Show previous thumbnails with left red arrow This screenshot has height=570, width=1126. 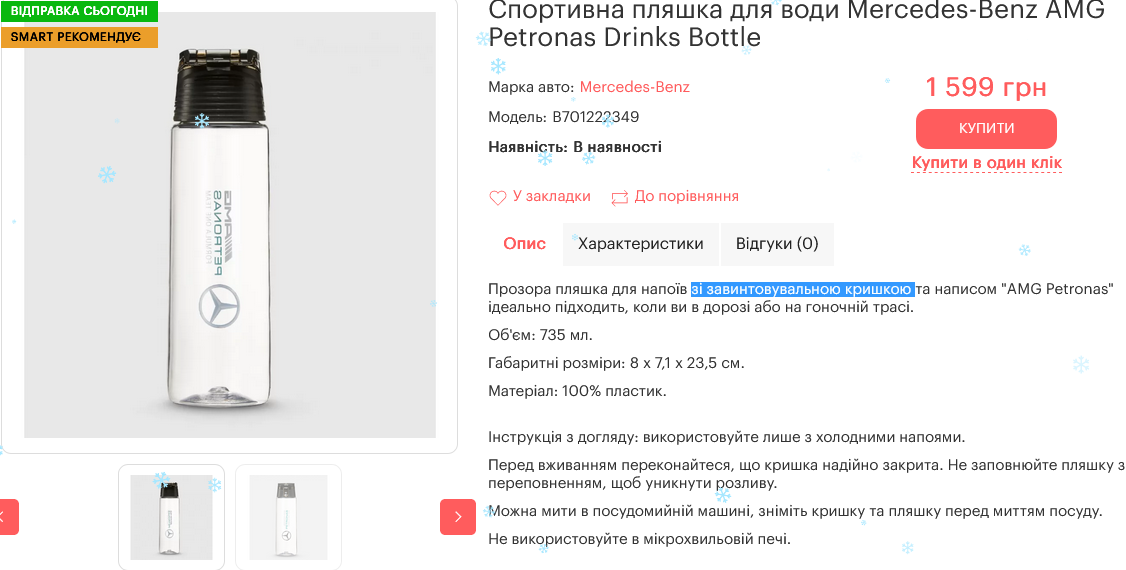coord(7,517)
